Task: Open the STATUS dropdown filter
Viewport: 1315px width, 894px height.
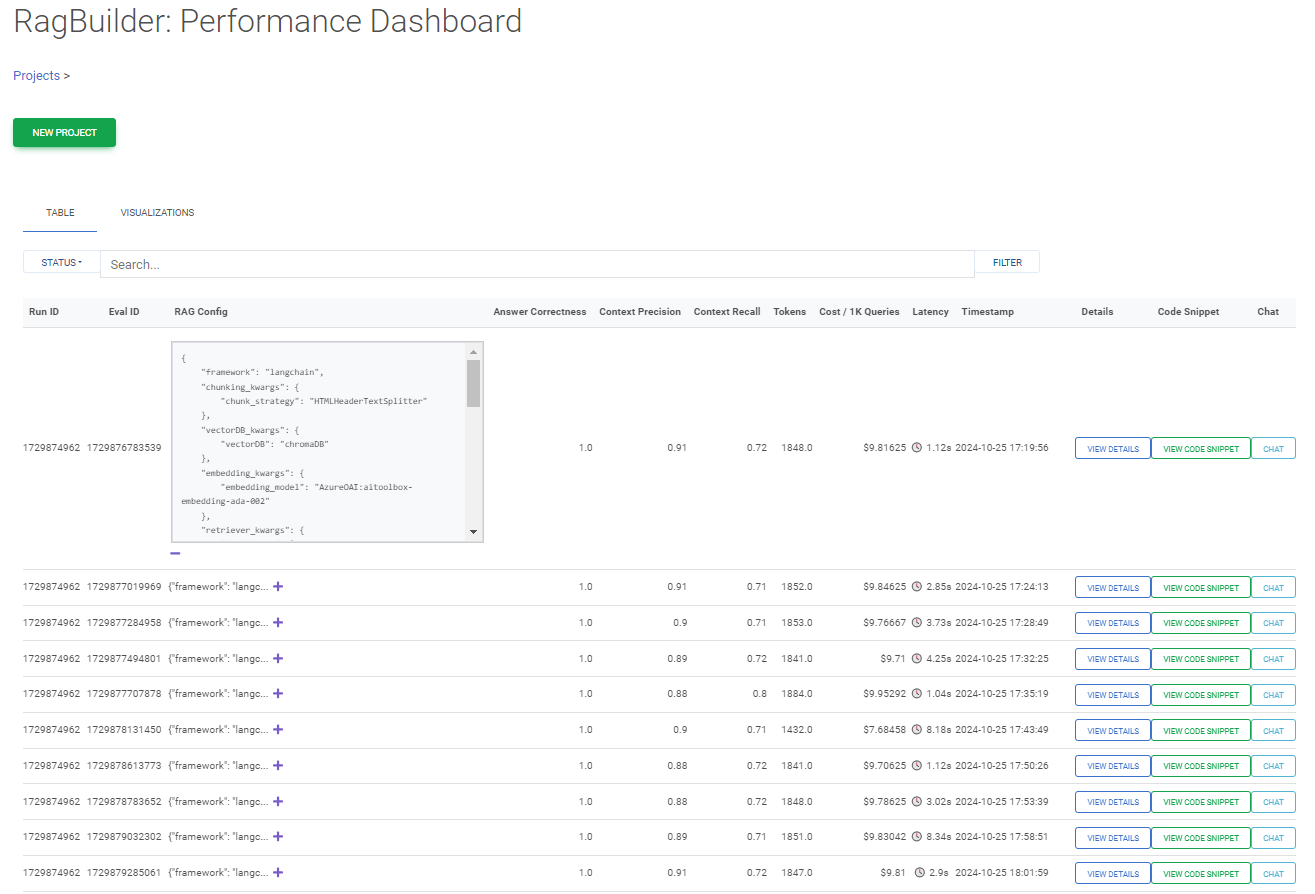Action: [x=61, y=262]
